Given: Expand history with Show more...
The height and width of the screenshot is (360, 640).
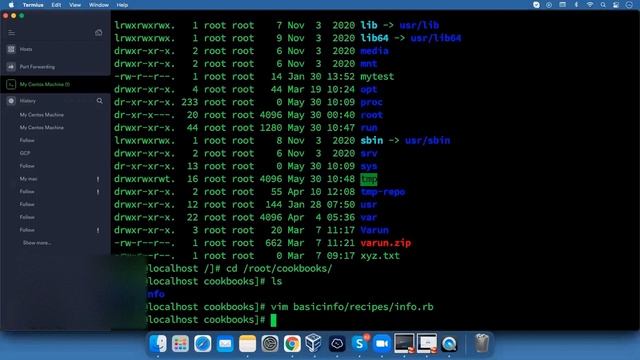Looking at the screenshot, I should (37, 243).
